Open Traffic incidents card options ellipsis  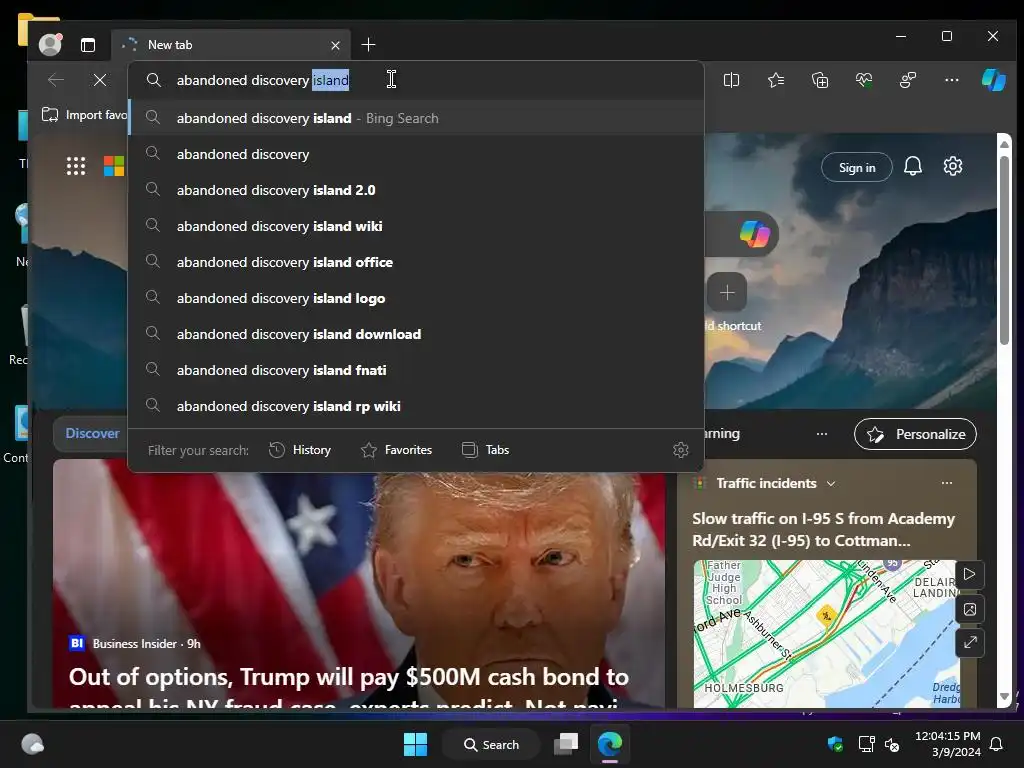(946, 483)
